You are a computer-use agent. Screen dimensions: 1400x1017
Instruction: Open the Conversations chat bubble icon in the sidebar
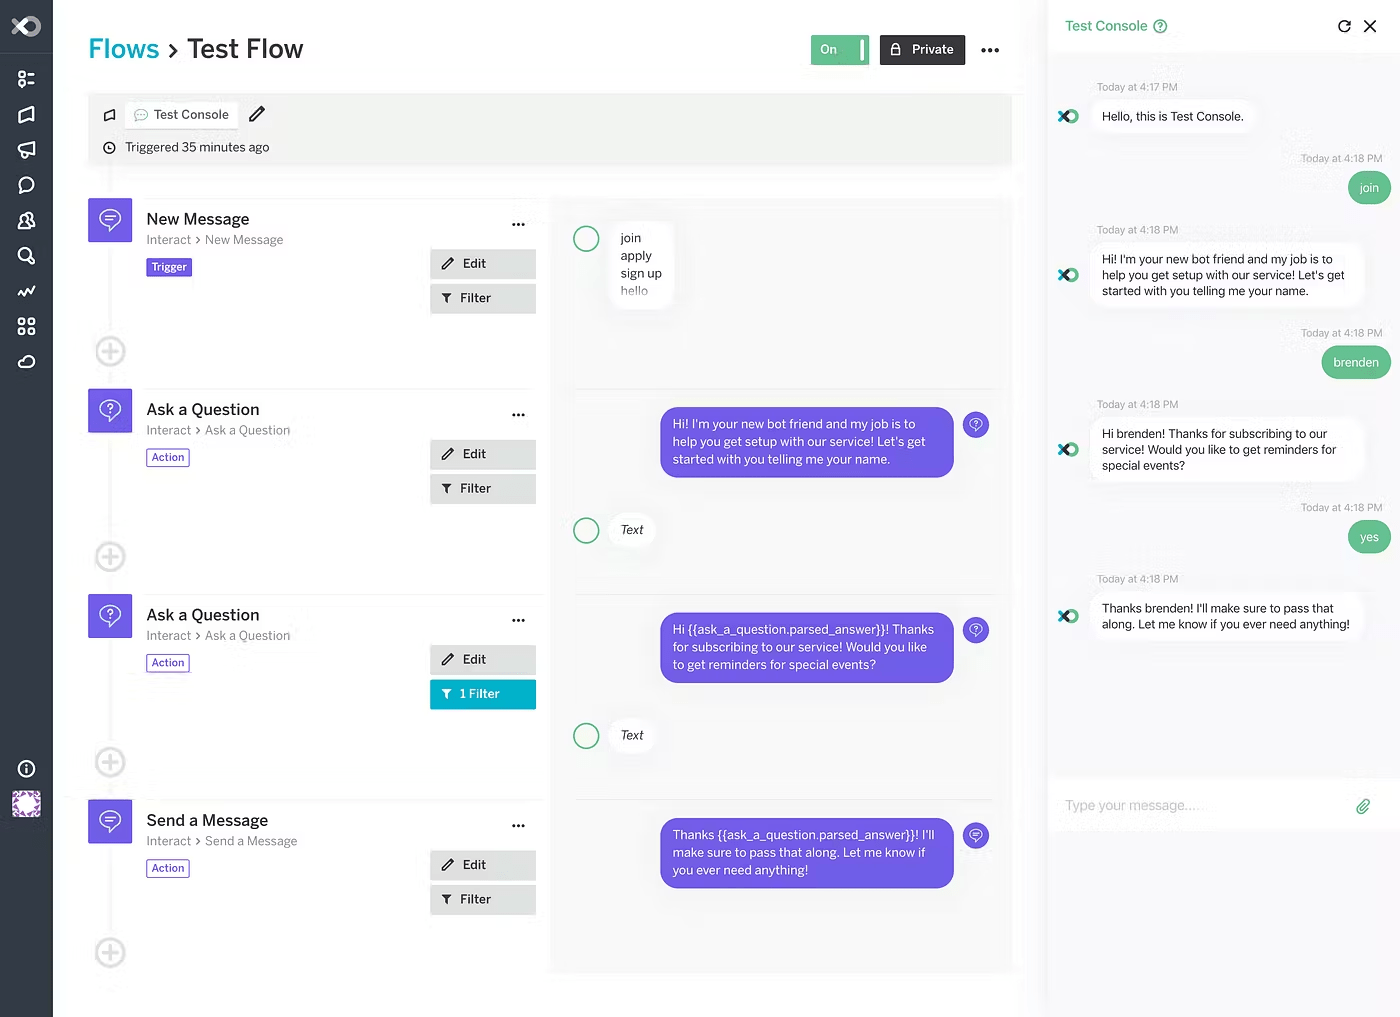tap(26, 185)
